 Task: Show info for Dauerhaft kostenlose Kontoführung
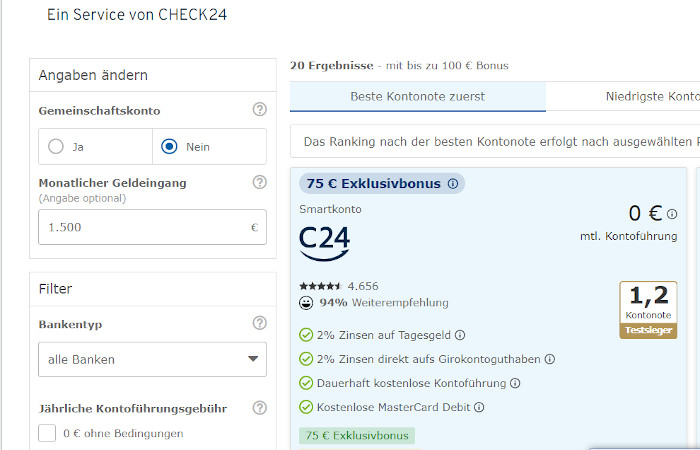tap(515, 383)
